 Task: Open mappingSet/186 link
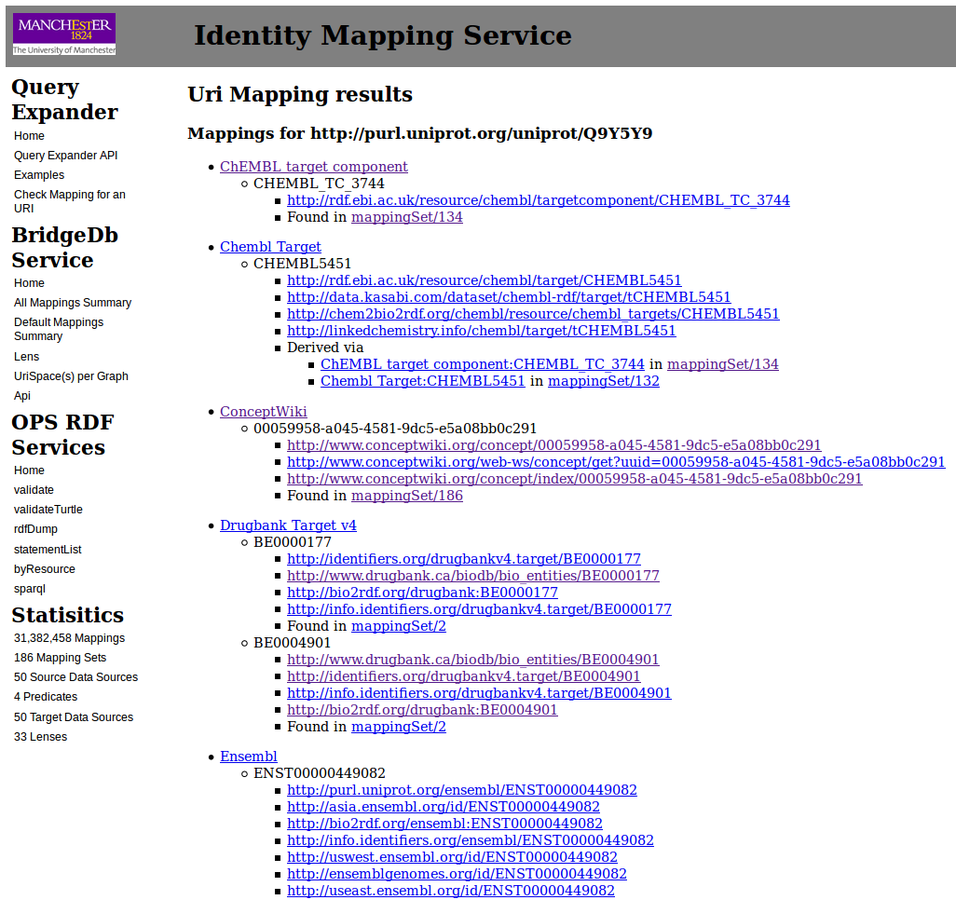pos(407,495)
